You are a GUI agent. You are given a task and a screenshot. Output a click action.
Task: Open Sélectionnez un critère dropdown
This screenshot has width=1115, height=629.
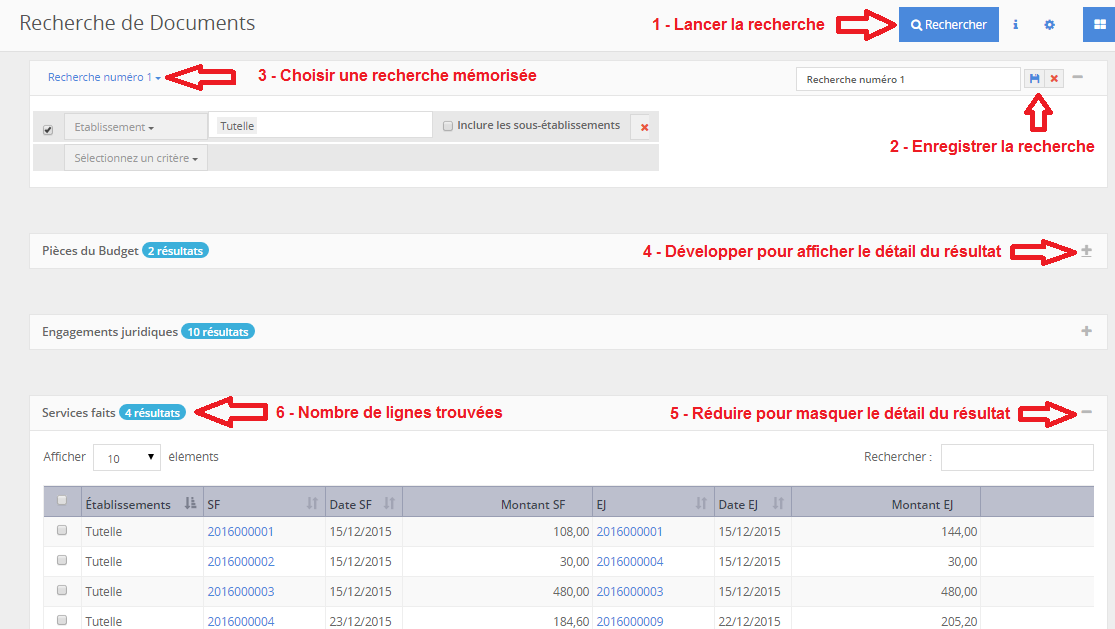point(136,158)
